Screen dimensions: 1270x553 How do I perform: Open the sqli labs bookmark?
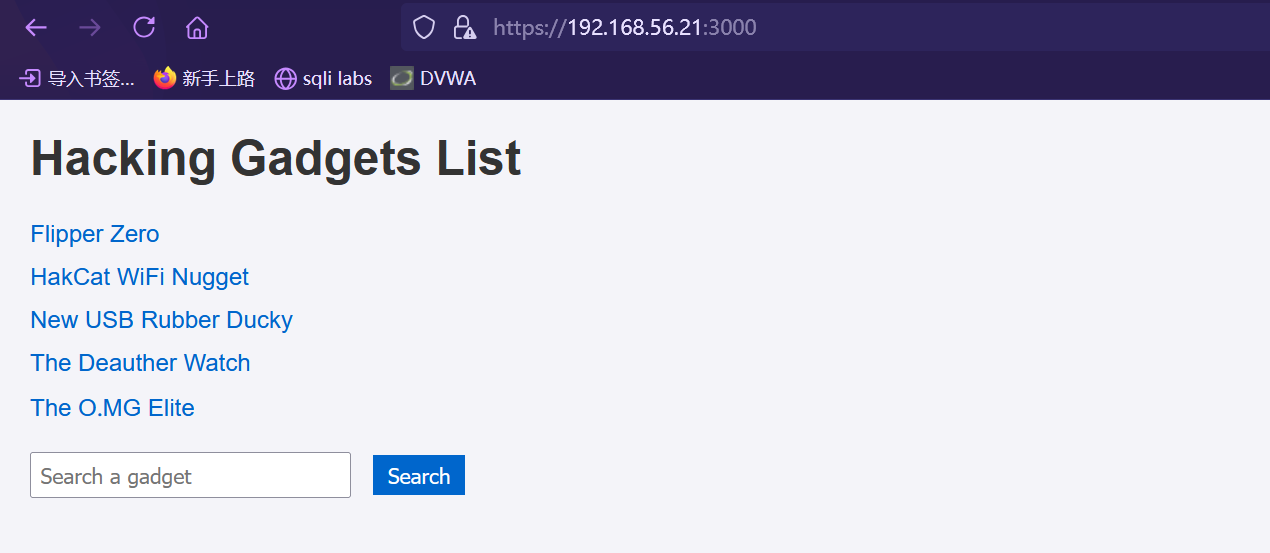click(x=323, y=78)
